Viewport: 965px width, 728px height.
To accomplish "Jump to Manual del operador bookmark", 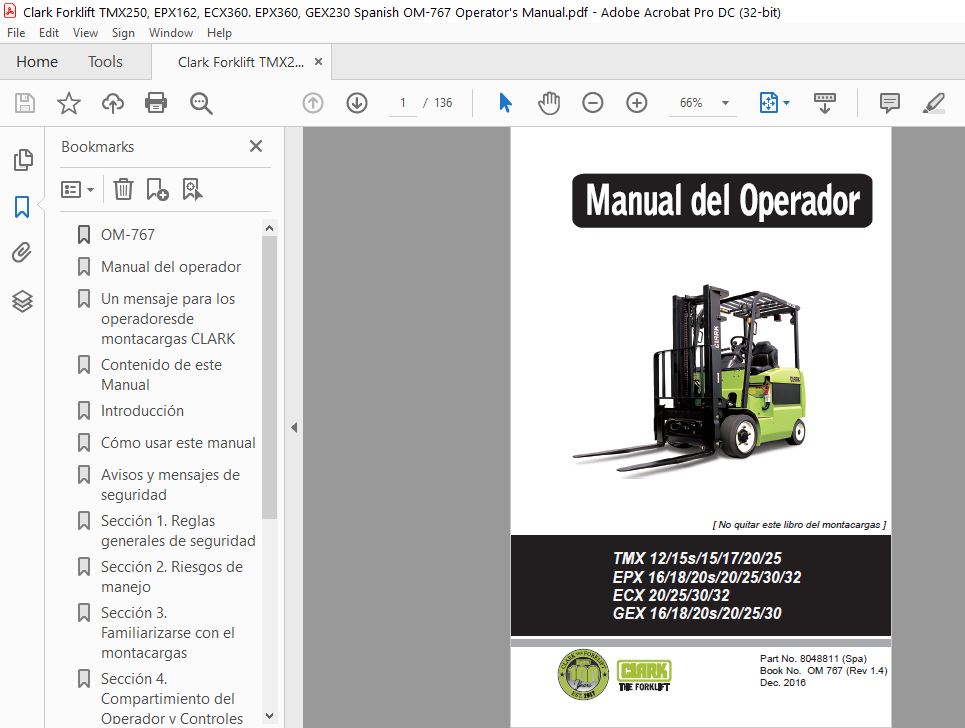I will pyautogui.click(x=170, y=266).
